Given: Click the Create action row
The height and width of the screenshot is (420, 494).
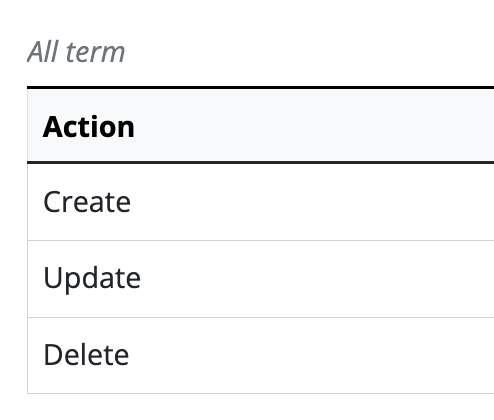Looking at the screenshot, I should (261, 202).
